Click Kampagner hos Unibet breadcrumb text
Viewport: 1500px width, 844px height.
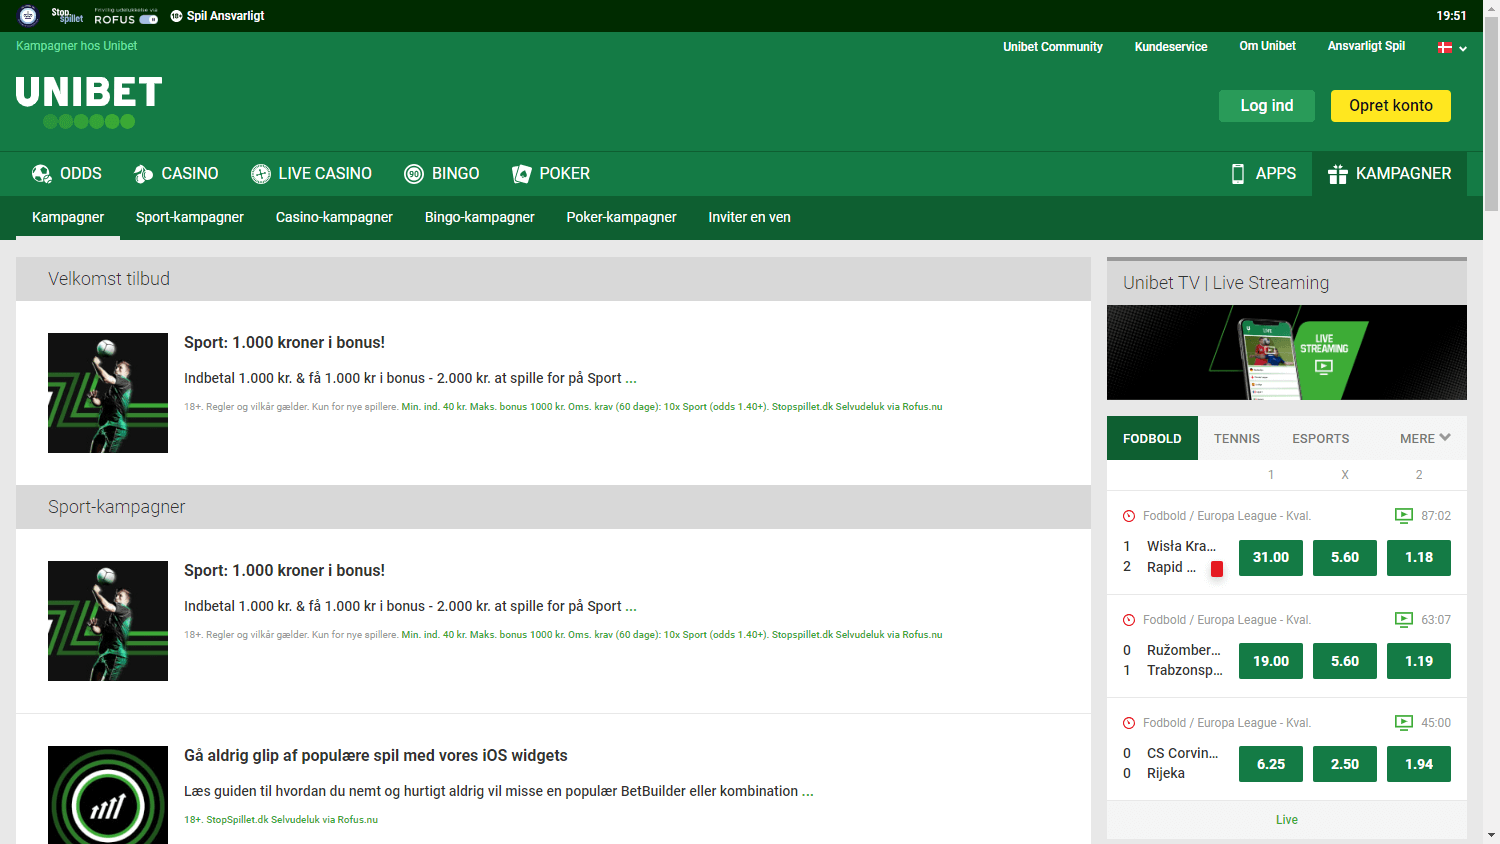[x=76, y=46]
